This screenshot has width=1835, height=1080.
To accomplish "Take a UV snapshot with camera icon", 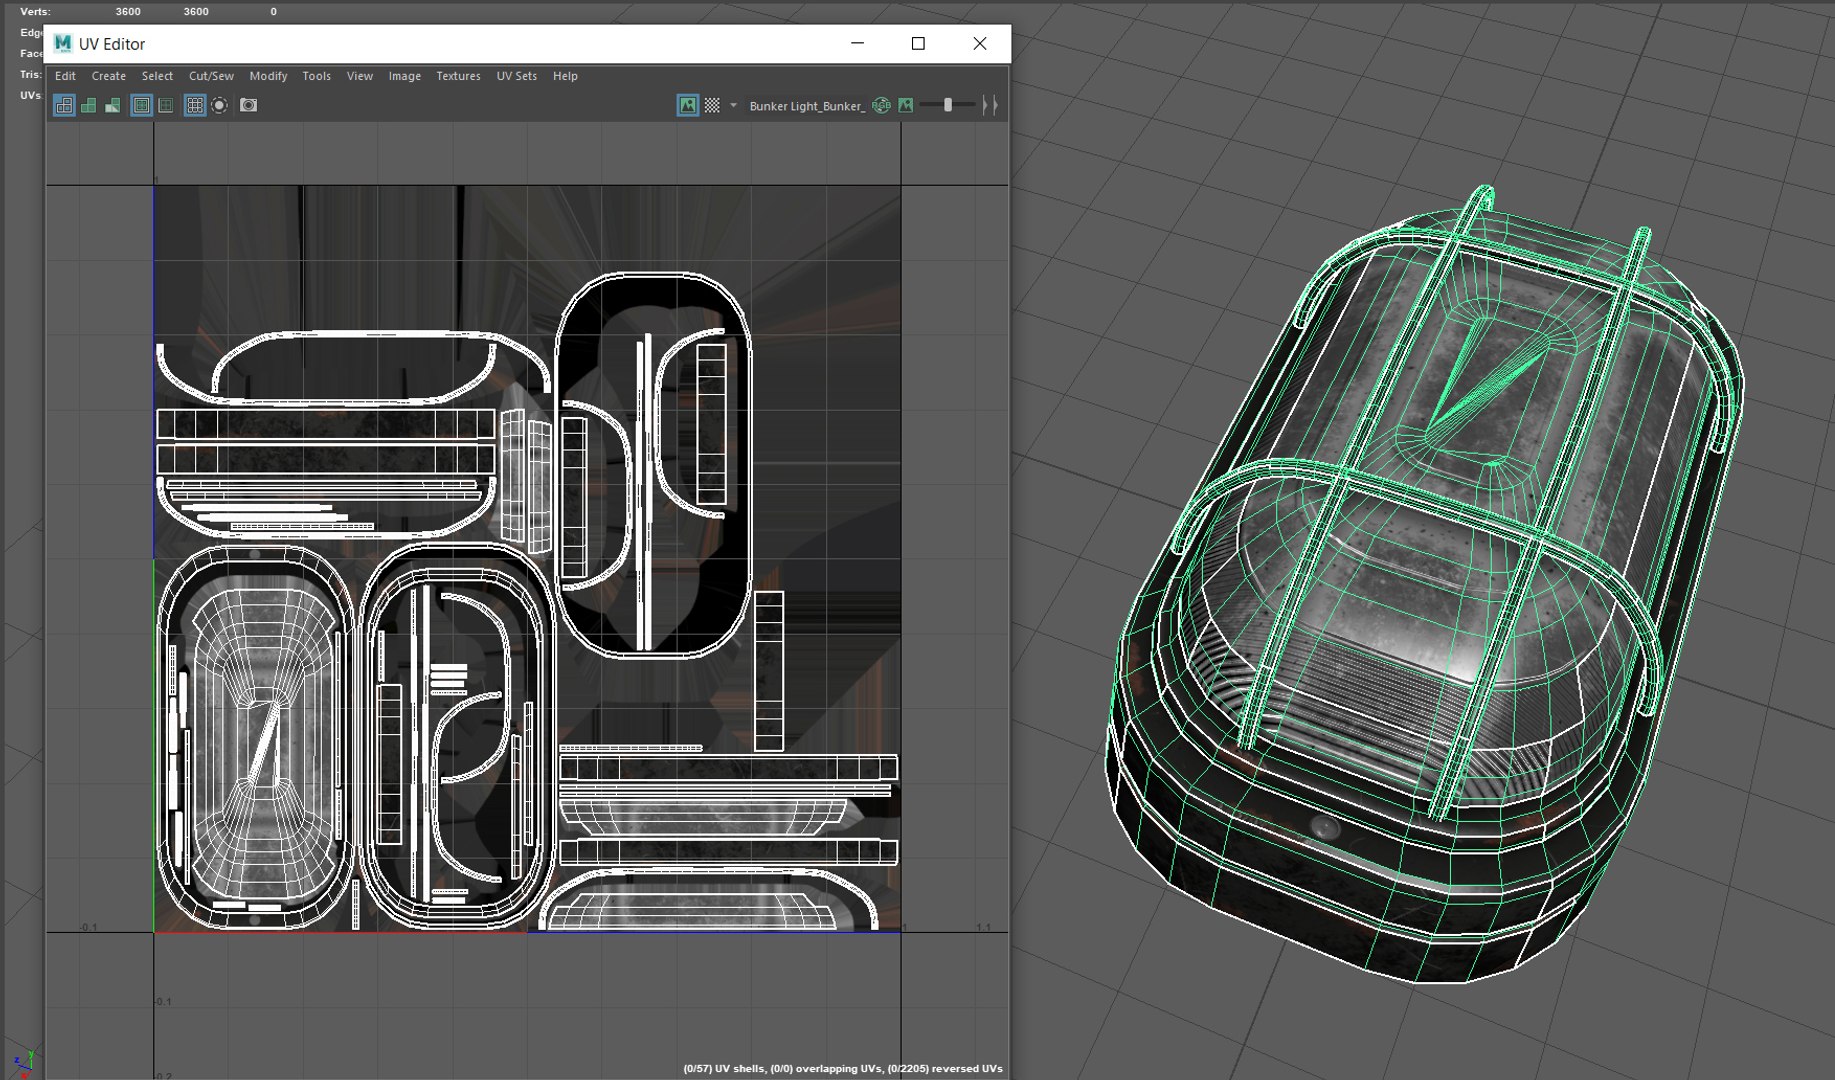I will click(248, 105).
